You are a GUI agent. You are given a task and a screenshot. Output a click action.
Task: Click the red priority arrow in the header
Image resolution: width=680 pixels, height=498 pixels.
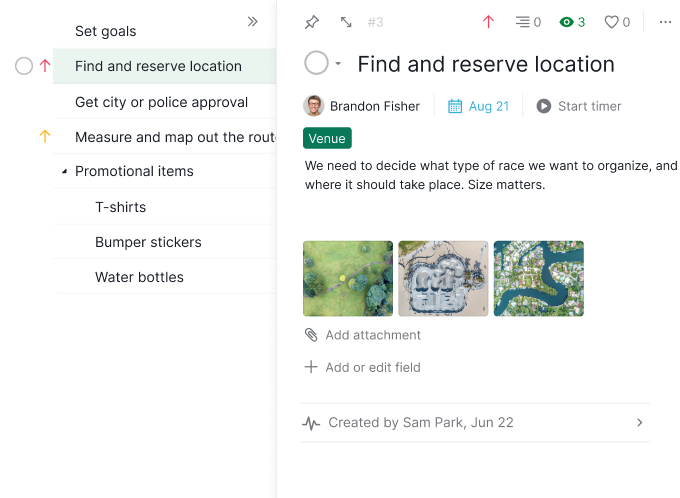(x=488, y=22)
